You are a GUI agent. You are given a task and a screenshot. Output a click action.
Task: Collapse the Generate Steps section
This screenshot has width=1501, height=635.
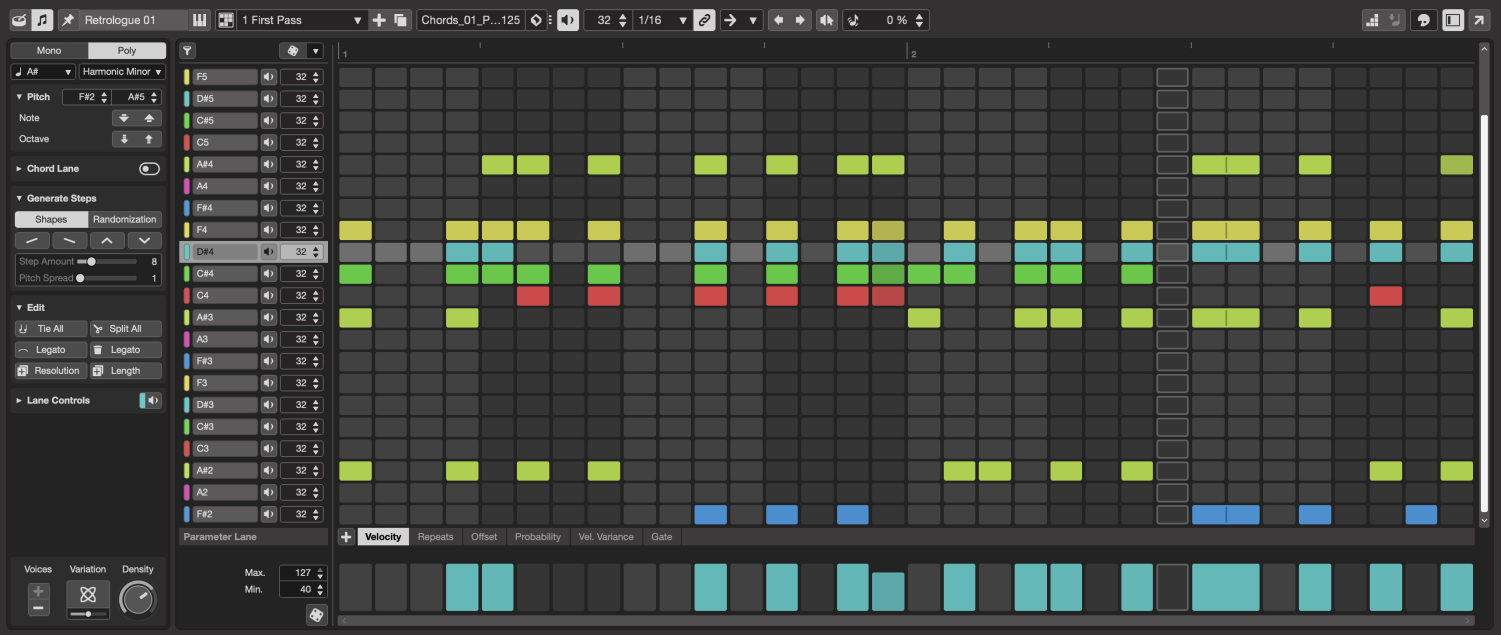19,198
